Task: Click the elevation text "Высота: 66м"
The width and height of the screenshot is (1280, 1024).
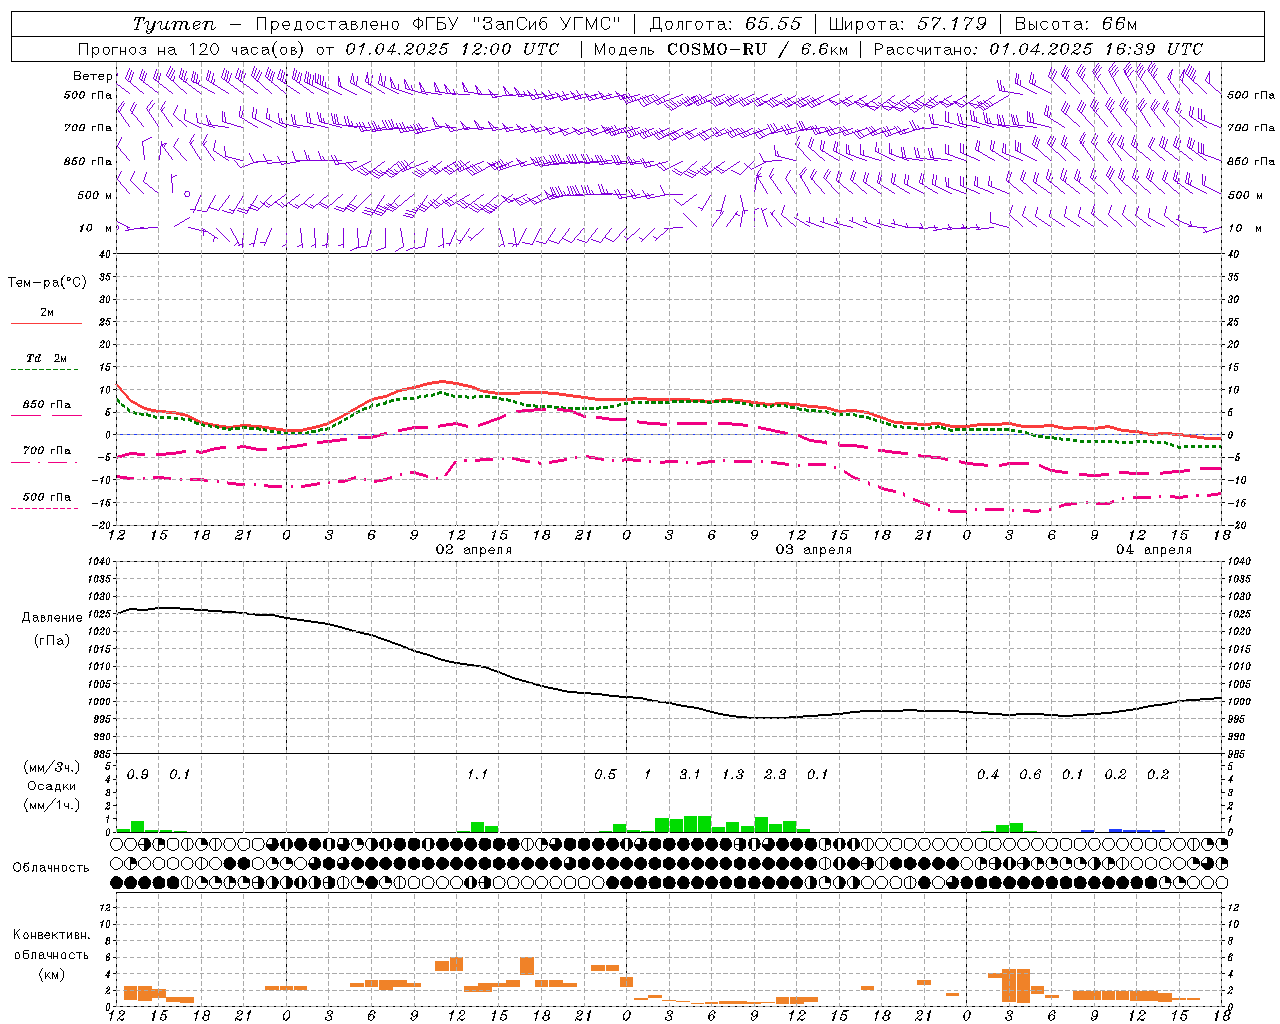Action: coord(1076,24)
